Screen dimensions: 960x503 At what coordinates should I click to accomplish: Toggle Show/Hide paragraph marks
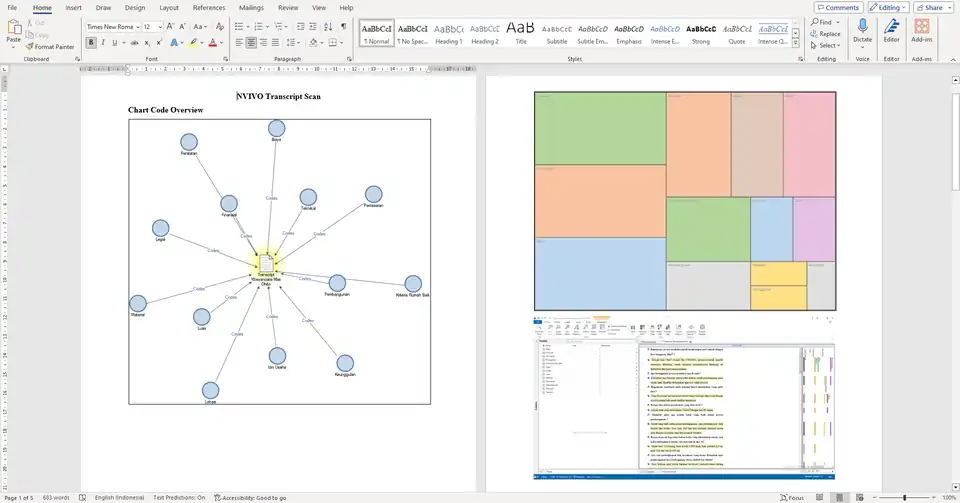pos(343,27)
